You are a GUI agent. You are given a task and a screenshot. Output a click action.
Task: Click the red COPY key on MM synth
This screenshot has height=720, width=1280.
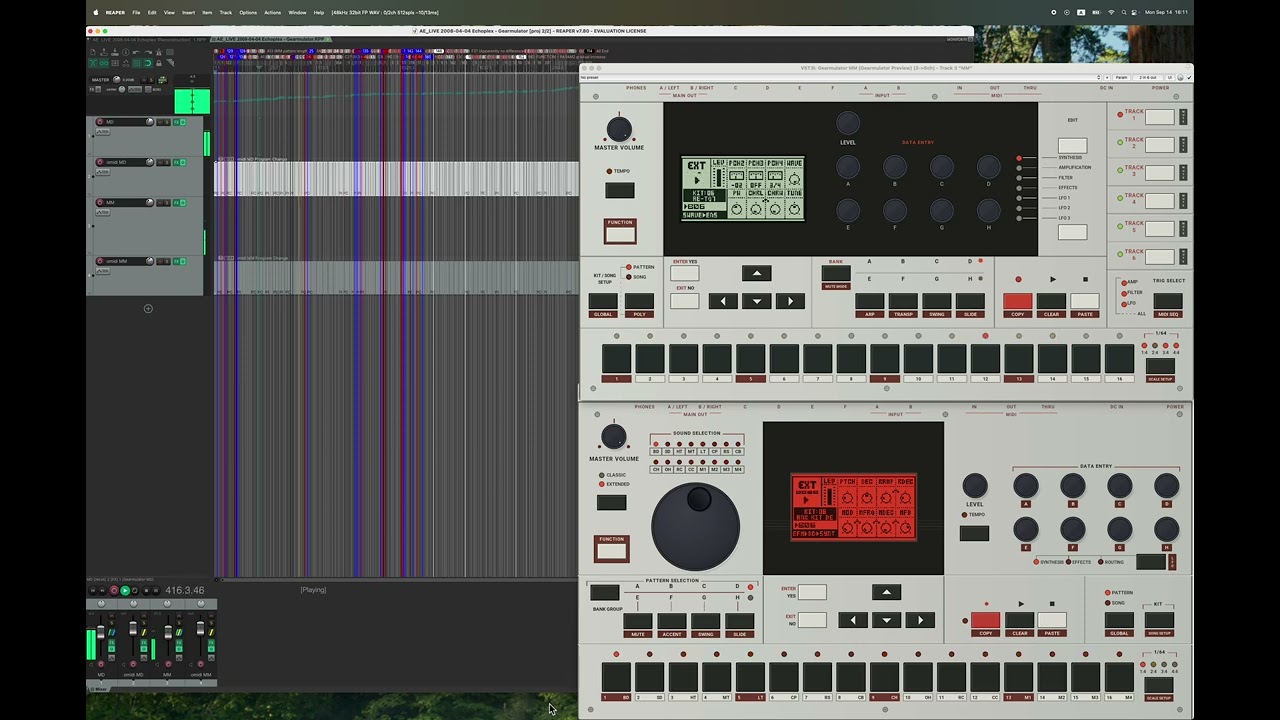coord(1017,302)
